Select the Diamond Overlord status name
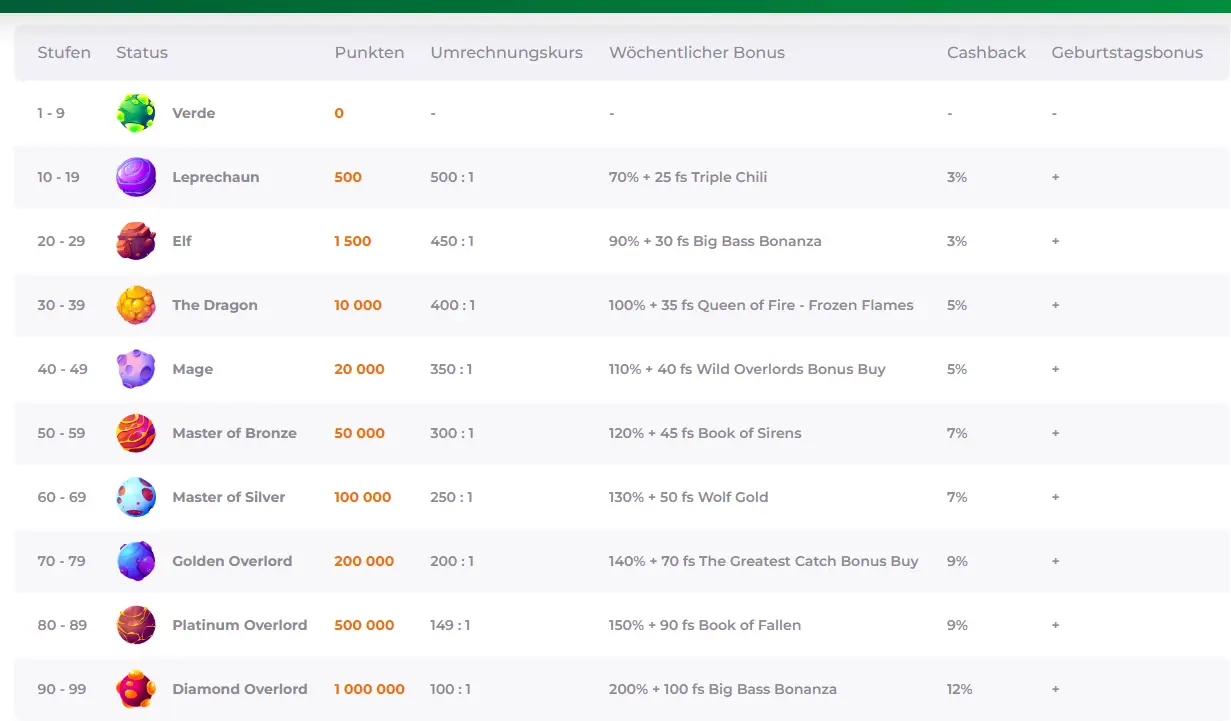1231x721 pixels. 240,689
